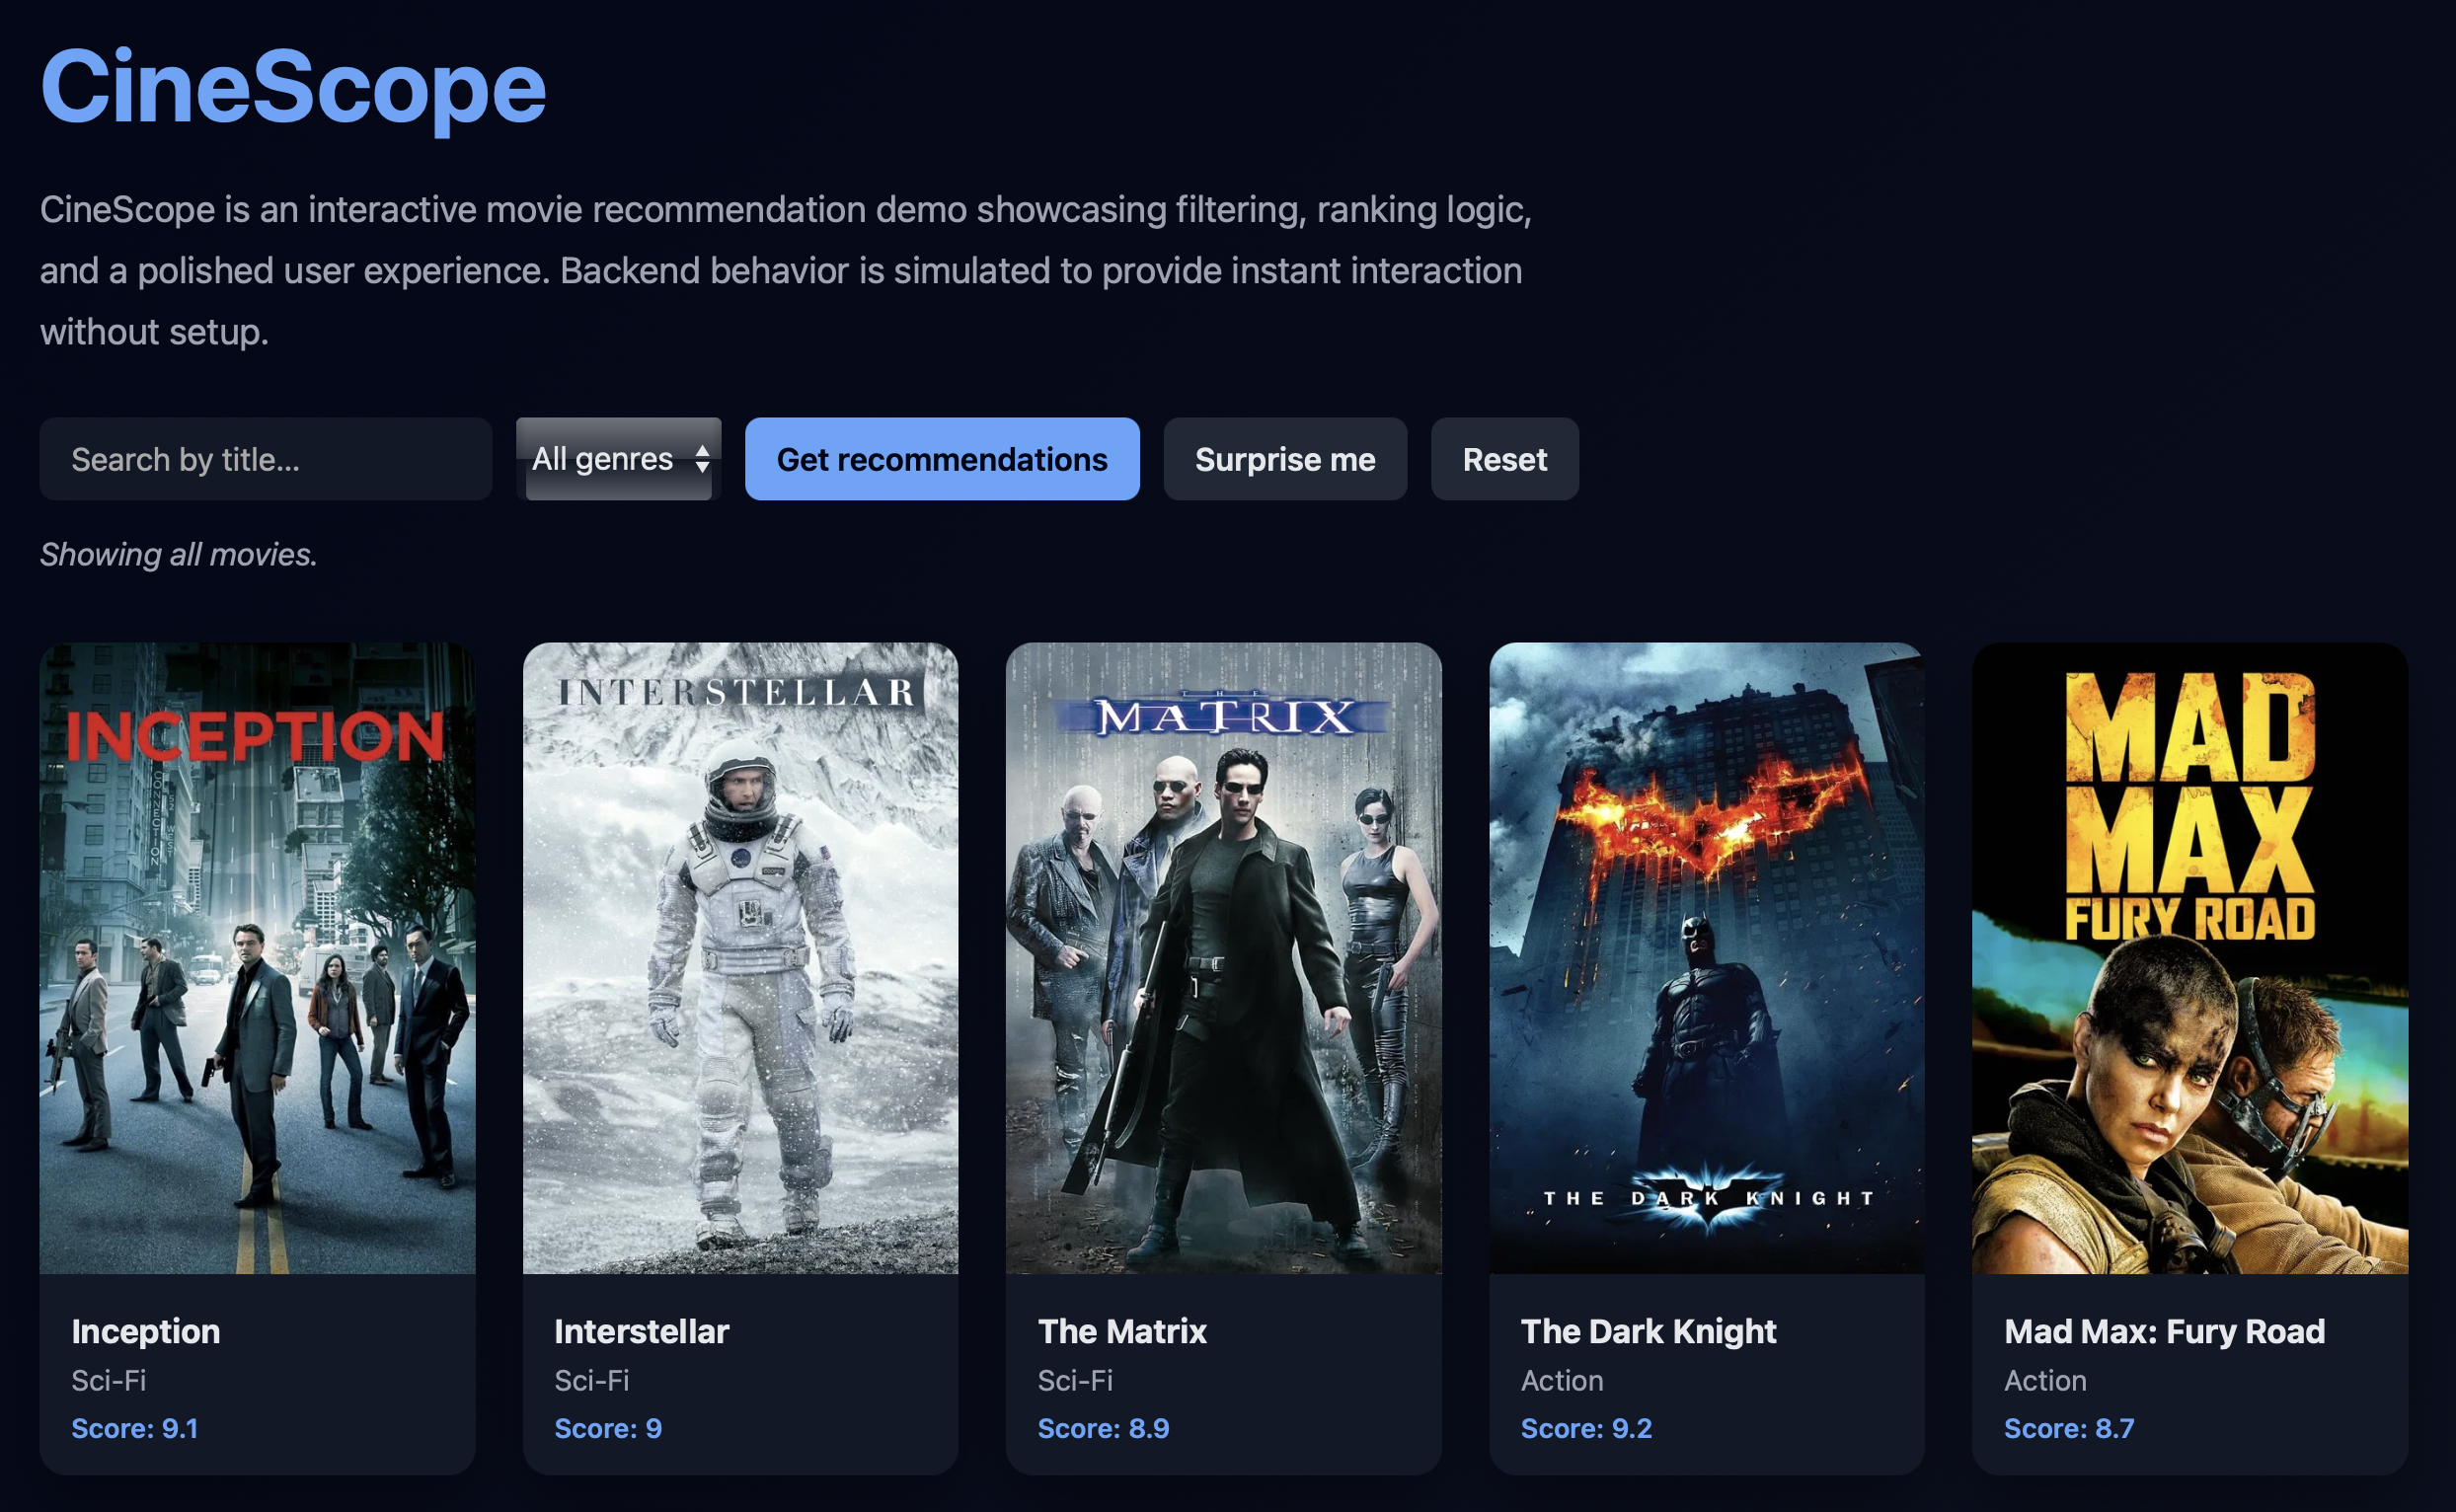Open The Dark Knight poster
2456x1512 pixels.
1706,957
